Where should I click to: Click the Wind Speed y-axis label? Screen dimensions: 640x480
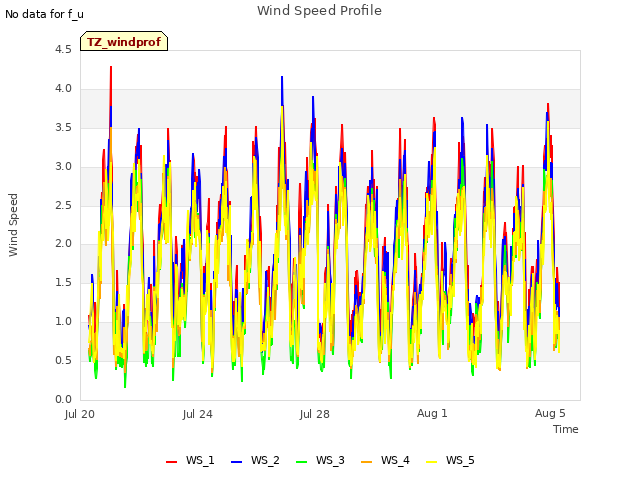[13, 225]
